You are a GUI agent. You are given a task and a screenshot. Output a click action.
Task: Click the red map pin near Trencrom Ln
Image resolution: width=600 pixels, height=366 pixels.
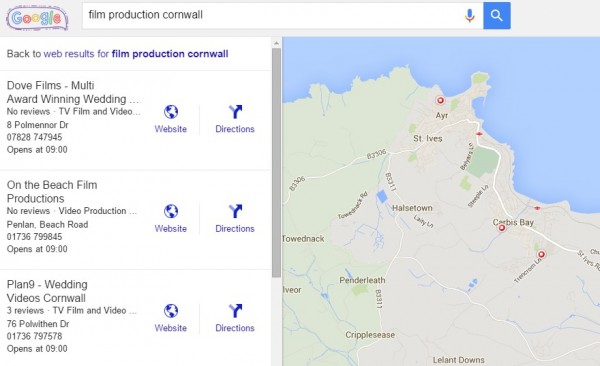541,254
